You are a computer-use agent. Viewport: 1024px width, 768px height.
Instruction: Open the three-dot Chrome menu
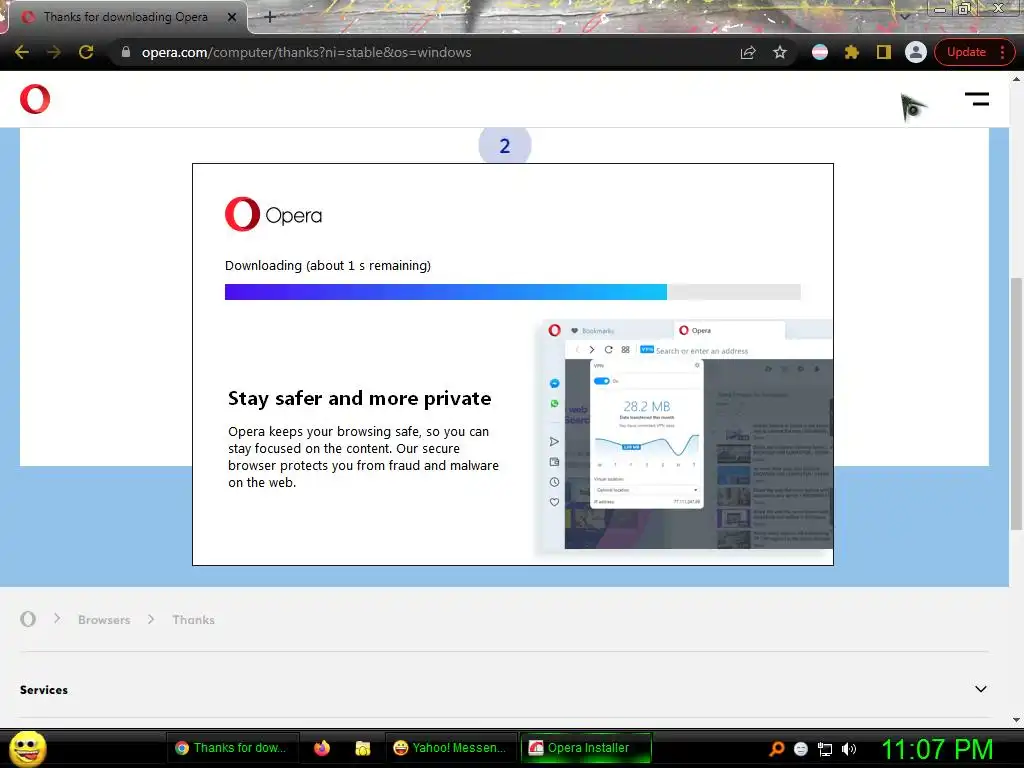pos(1002,52)
